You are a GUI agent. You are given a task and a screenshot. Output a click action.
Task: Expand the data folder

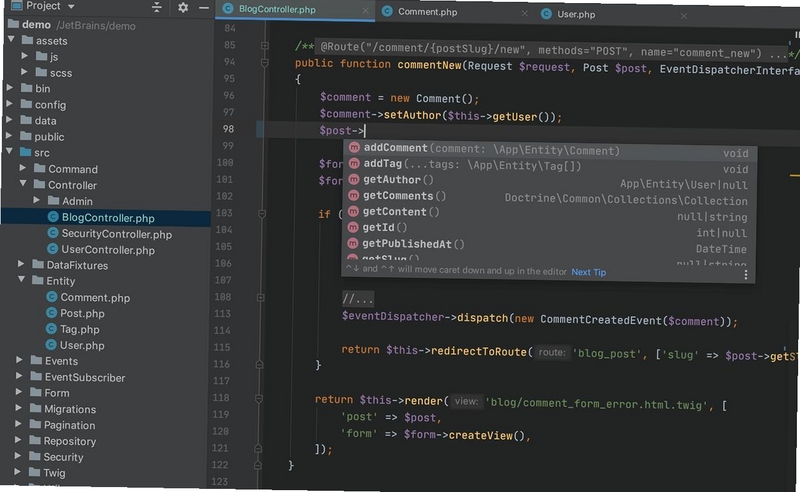[x=9, y=120]
